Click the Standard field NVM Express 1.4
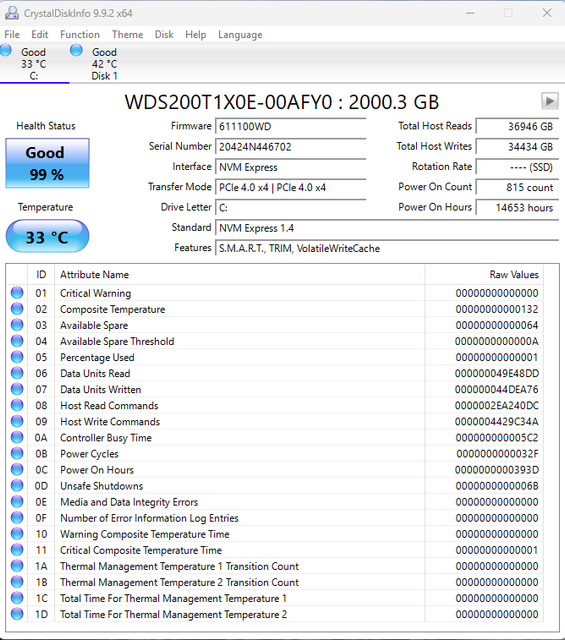The width and height of the screenshot is (565, 640). [x=387, y=228]
